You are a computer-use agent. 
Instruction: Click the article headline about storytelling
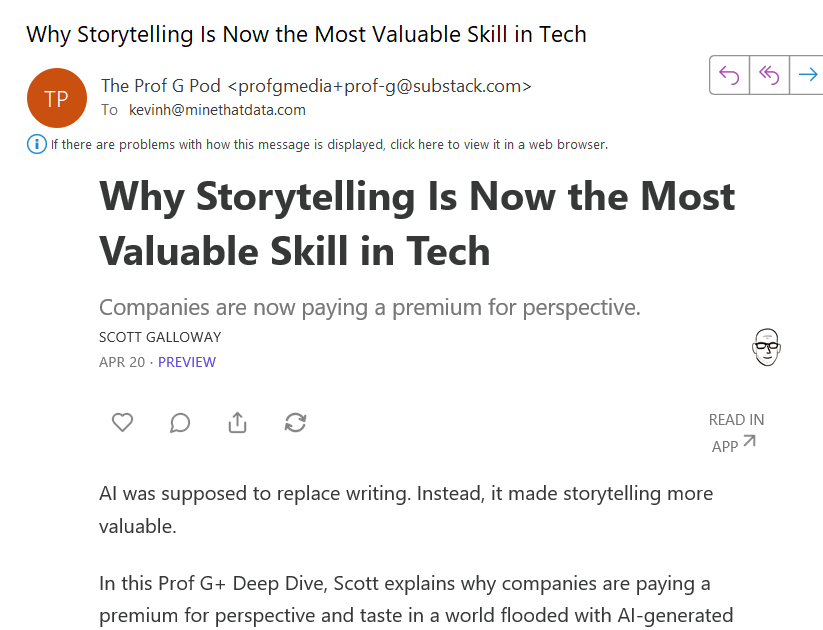coord(416,223)
